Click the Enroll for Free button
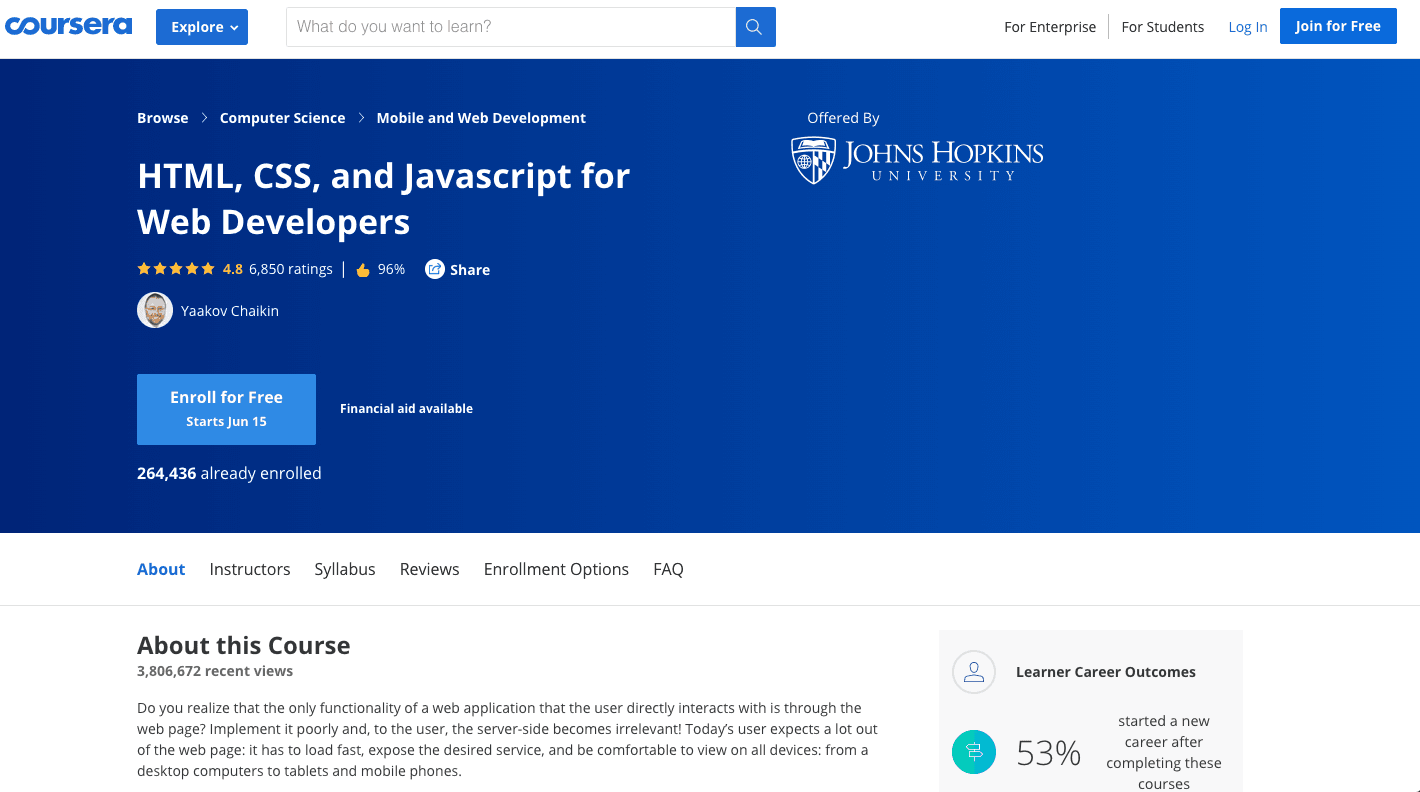 coord(226,409)
